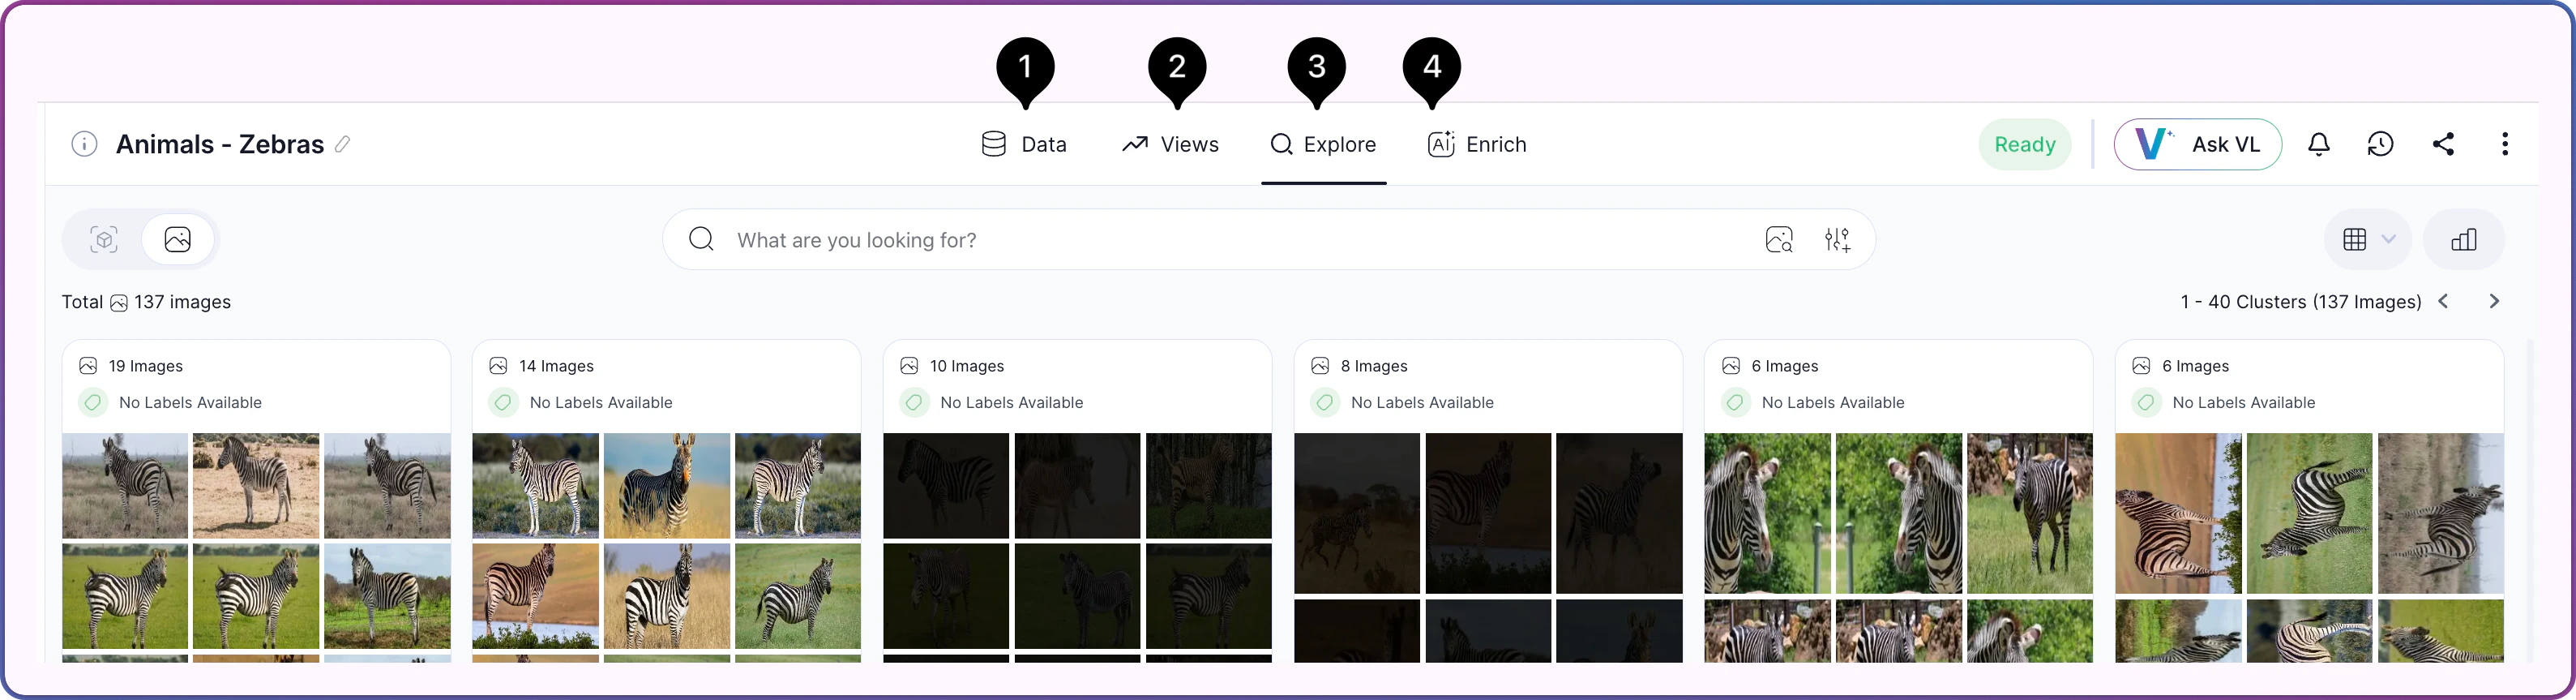Click image icon of 10 Images cluster
The image size is (2576, 700).
point(909,366)
